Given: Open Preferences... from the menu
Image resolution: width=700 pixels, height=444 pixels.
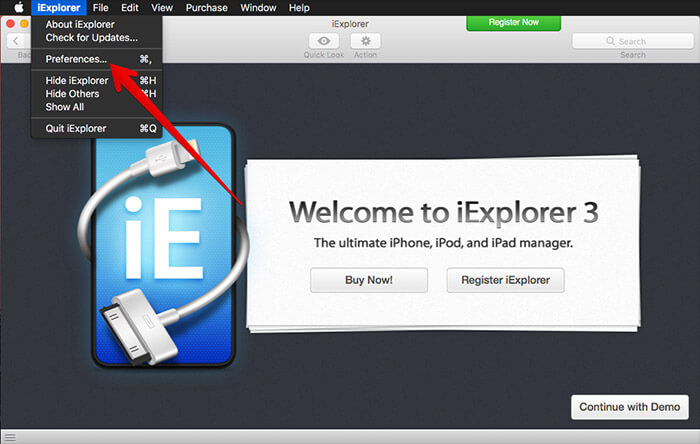Looking at the screenshot, I should coord(96,59).
